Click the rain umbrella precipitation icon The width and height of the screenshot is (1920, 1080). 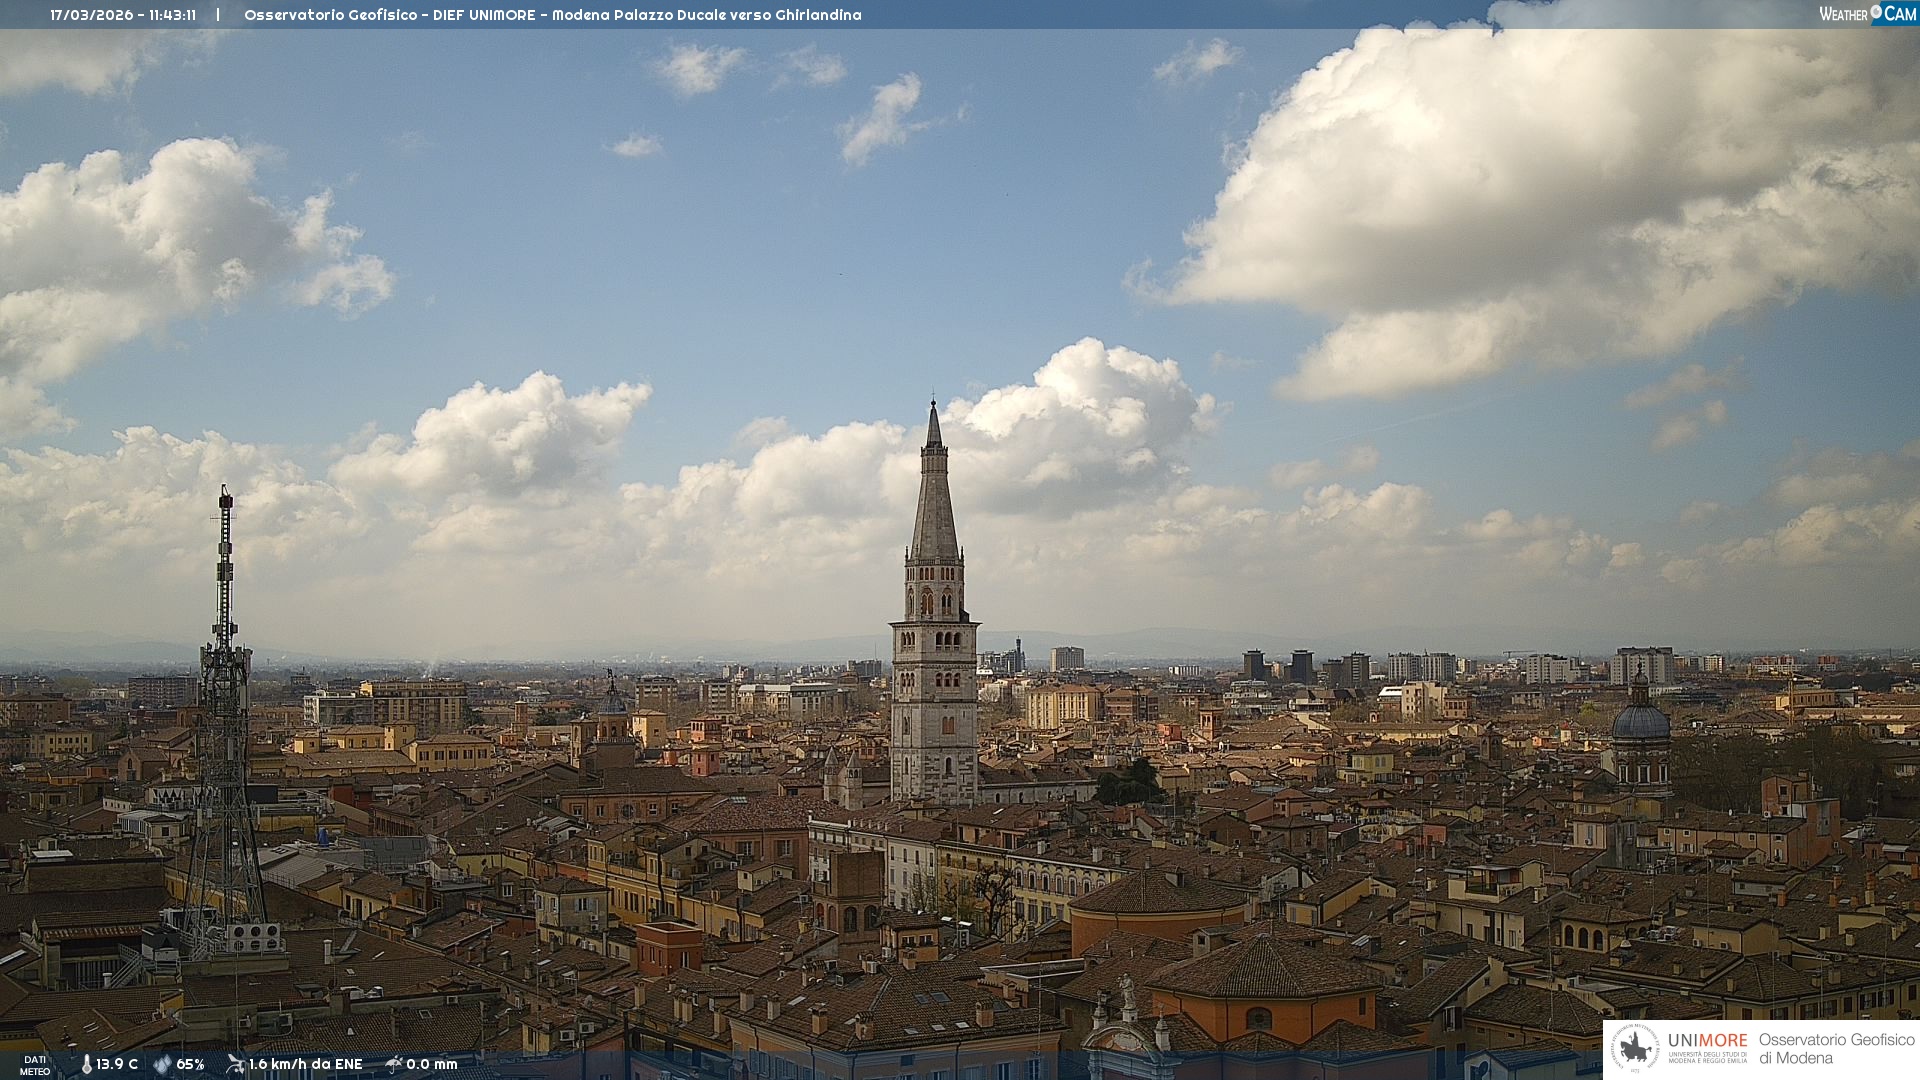click(x=394, y=1064)
